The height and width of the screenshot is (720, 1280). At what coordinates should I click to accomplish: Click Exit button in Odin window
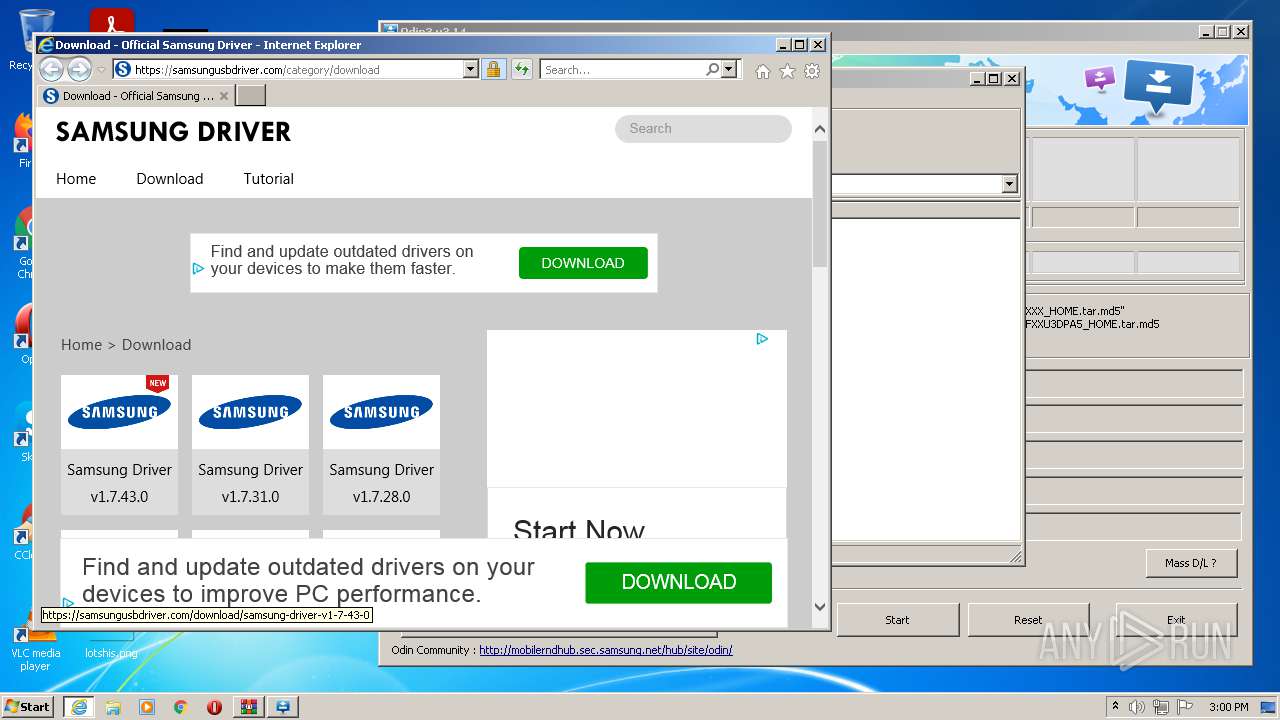pos(1176,620)
